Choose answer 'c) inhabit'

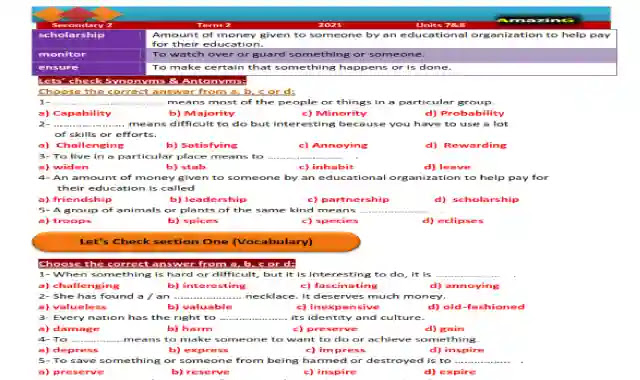click(326, 167)
